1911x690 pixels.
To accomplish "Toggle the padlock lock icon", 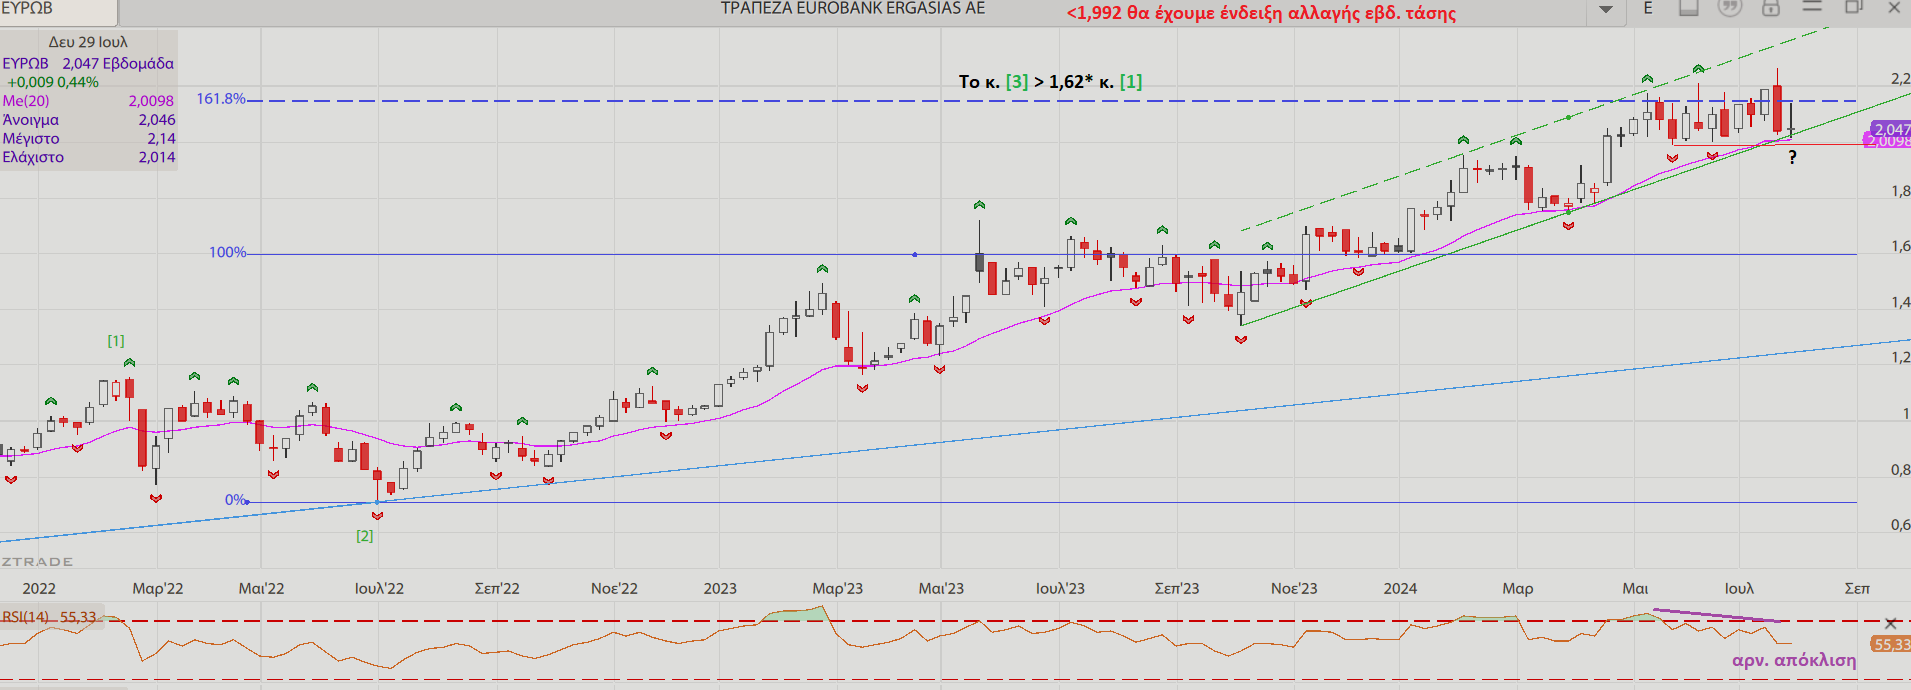I will pos(1771,8).
